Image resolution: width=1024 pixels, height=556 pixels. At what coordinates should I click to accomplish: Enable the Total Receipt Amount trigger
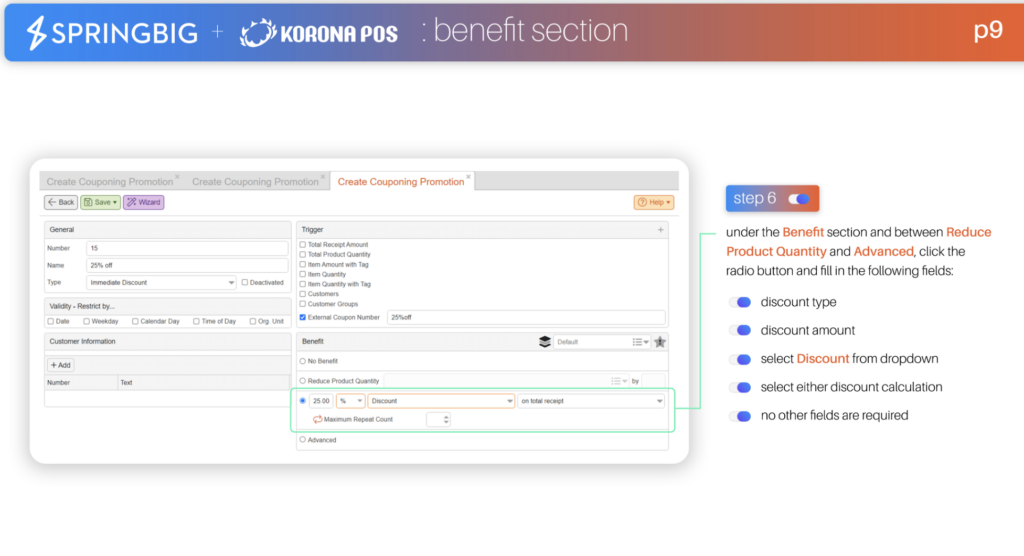click(x=302, y=244)
